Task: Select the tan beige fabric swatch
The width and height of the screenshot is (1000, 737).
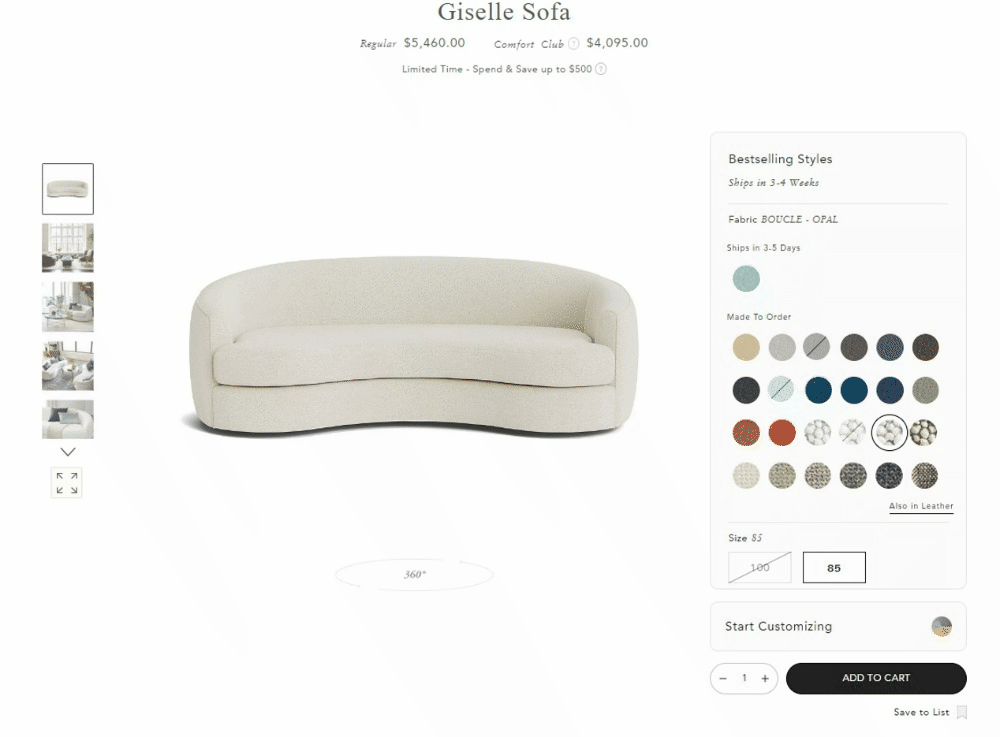Action: pyautogui.click(x=746, y=347)
